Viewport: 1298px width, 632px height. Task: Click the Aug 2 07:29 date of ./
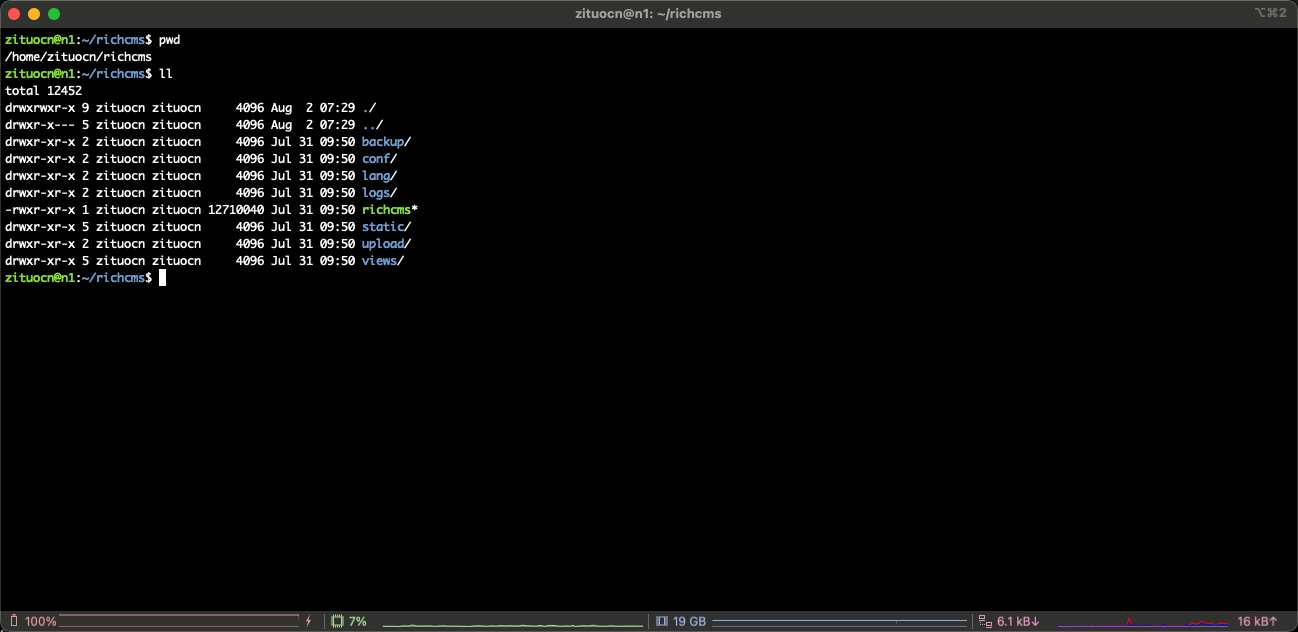[x=313, y=108]
